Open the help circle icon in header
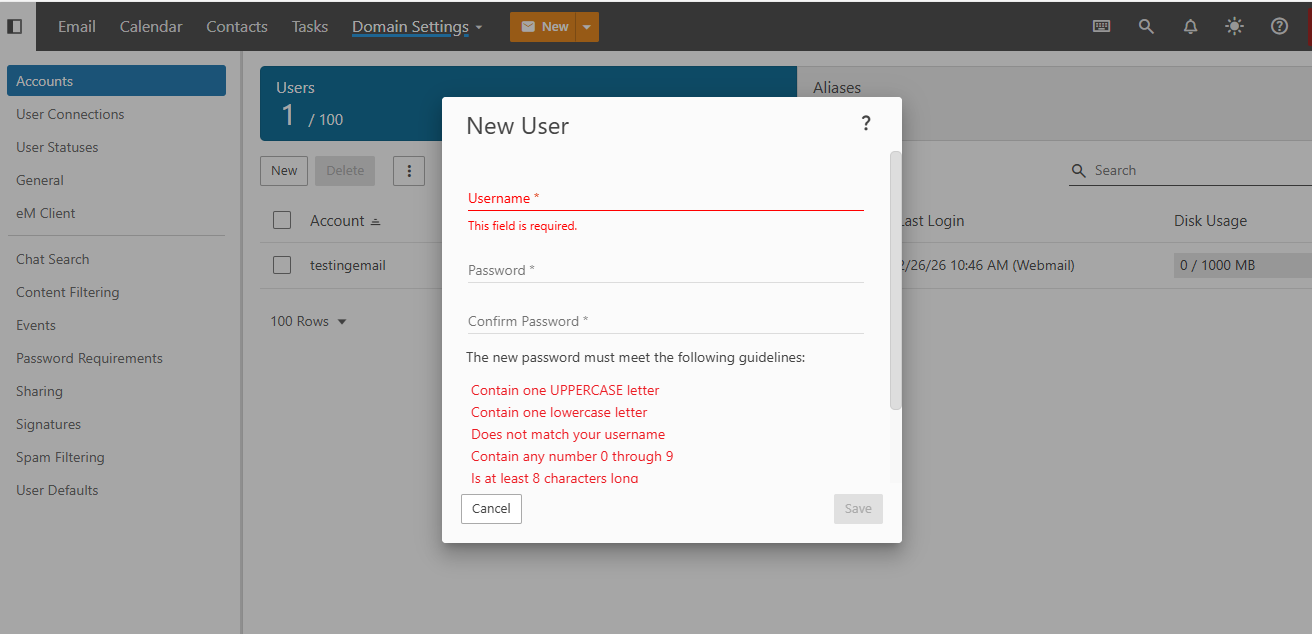This screenshot has height=634, width=1312. [x=1279, y=27]
